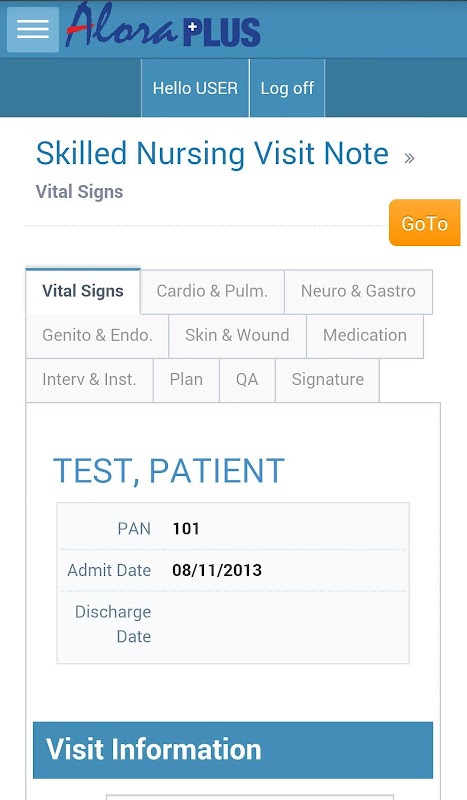Switch to the Cardio & Pulm. tab
467x800 pixels.
coord(212,291)
